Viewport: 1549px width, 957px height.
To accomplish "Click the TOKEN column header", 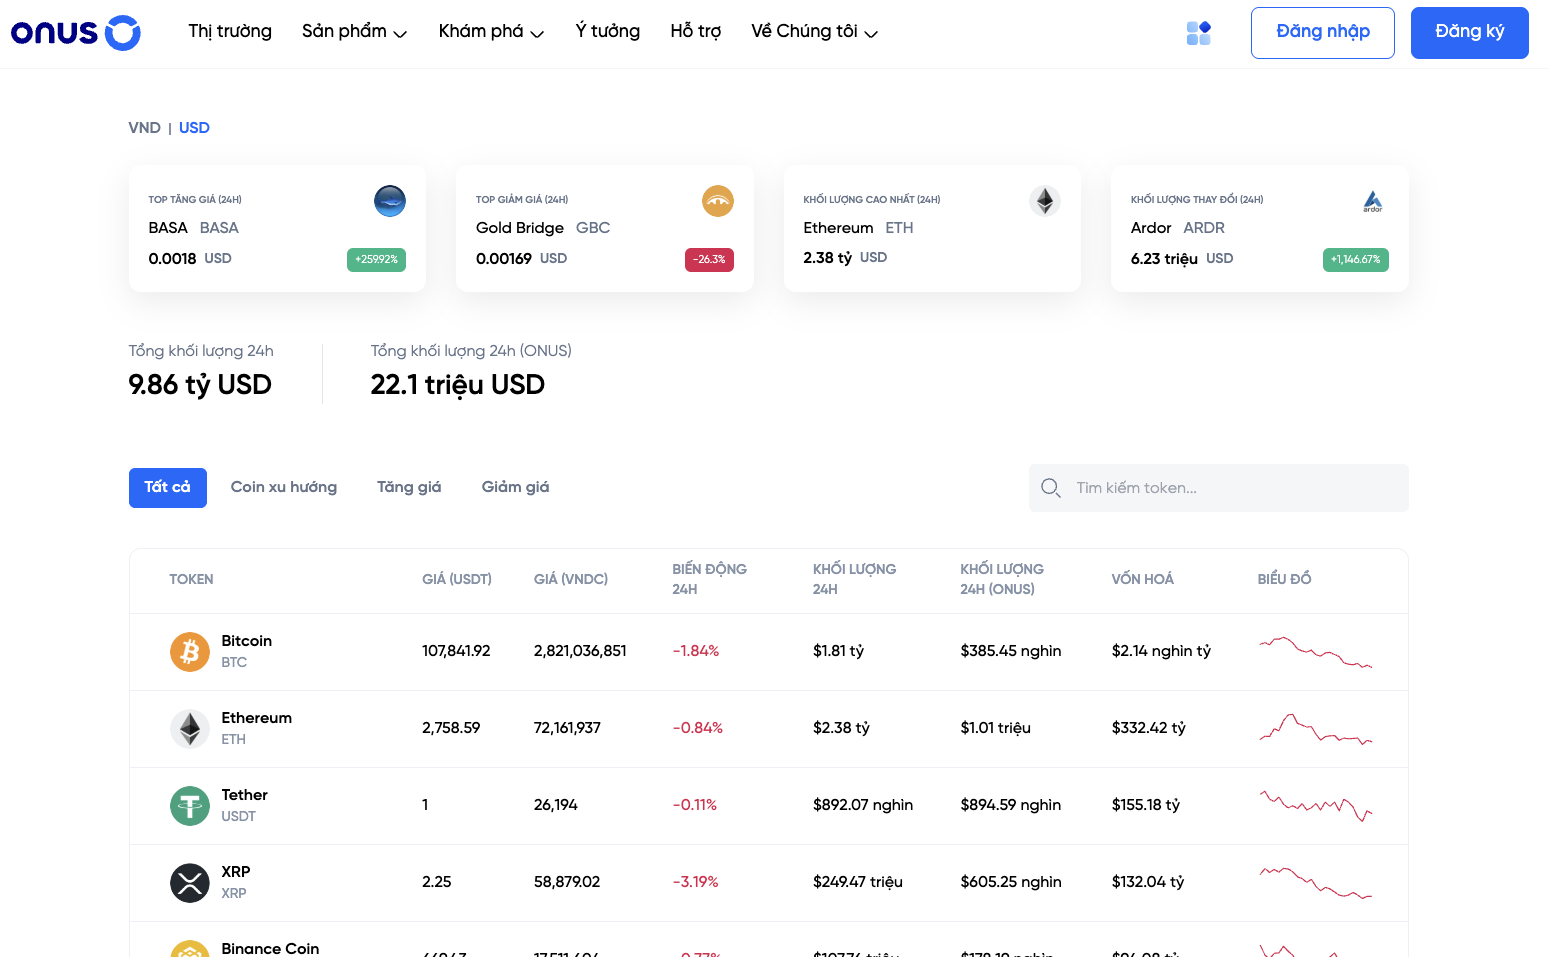I will (x=191, y=579).
